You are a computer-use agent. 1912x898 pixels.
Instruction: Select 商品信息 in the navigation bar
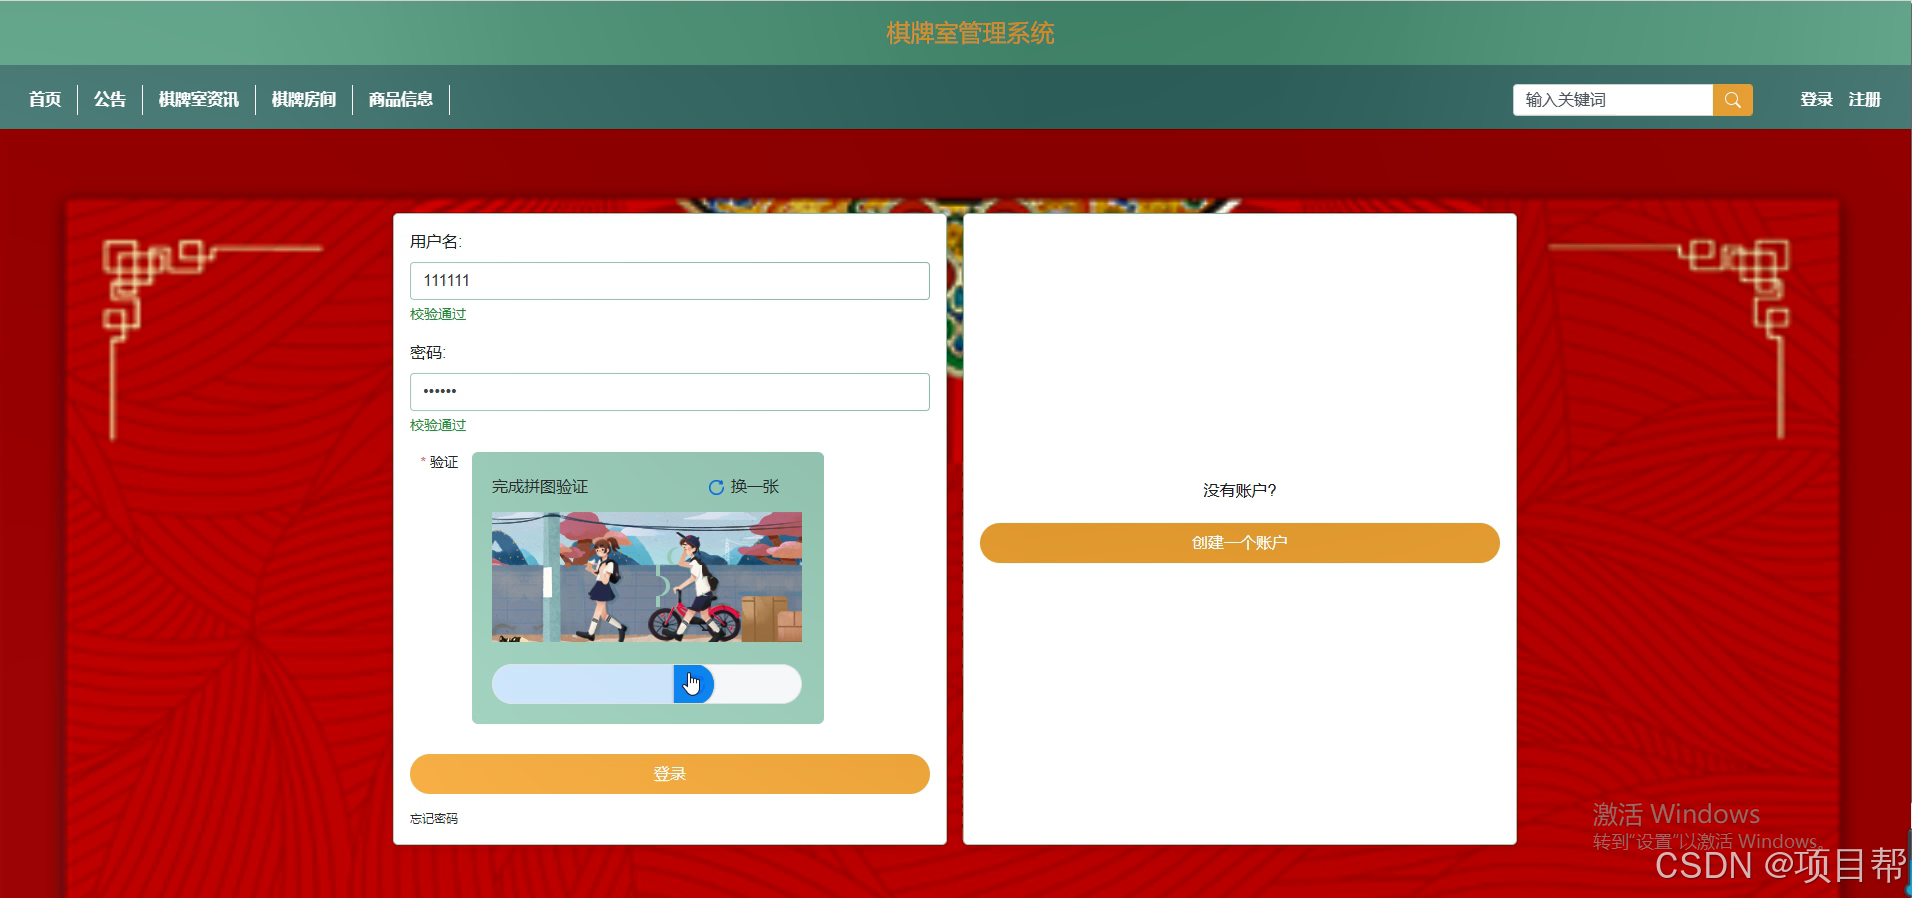(x=401, y=99)
